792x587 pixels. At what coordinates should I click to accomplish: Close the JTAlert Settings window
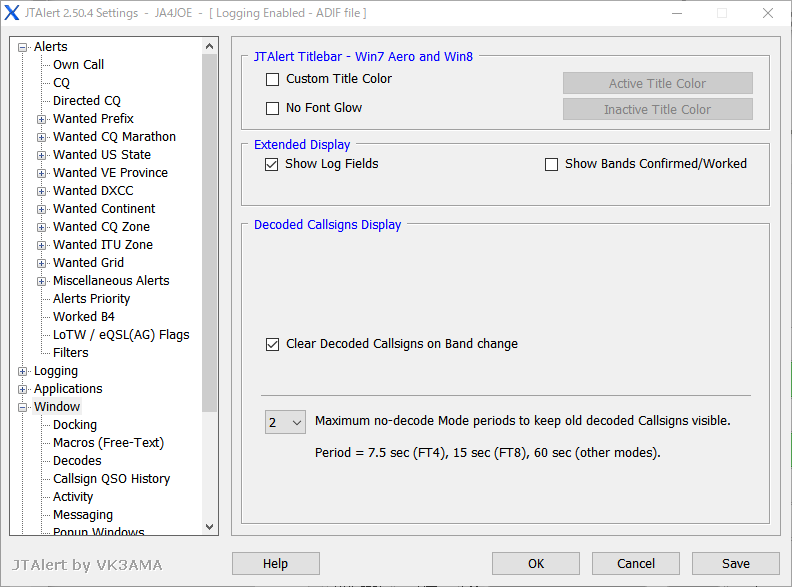tap(768, 13)
